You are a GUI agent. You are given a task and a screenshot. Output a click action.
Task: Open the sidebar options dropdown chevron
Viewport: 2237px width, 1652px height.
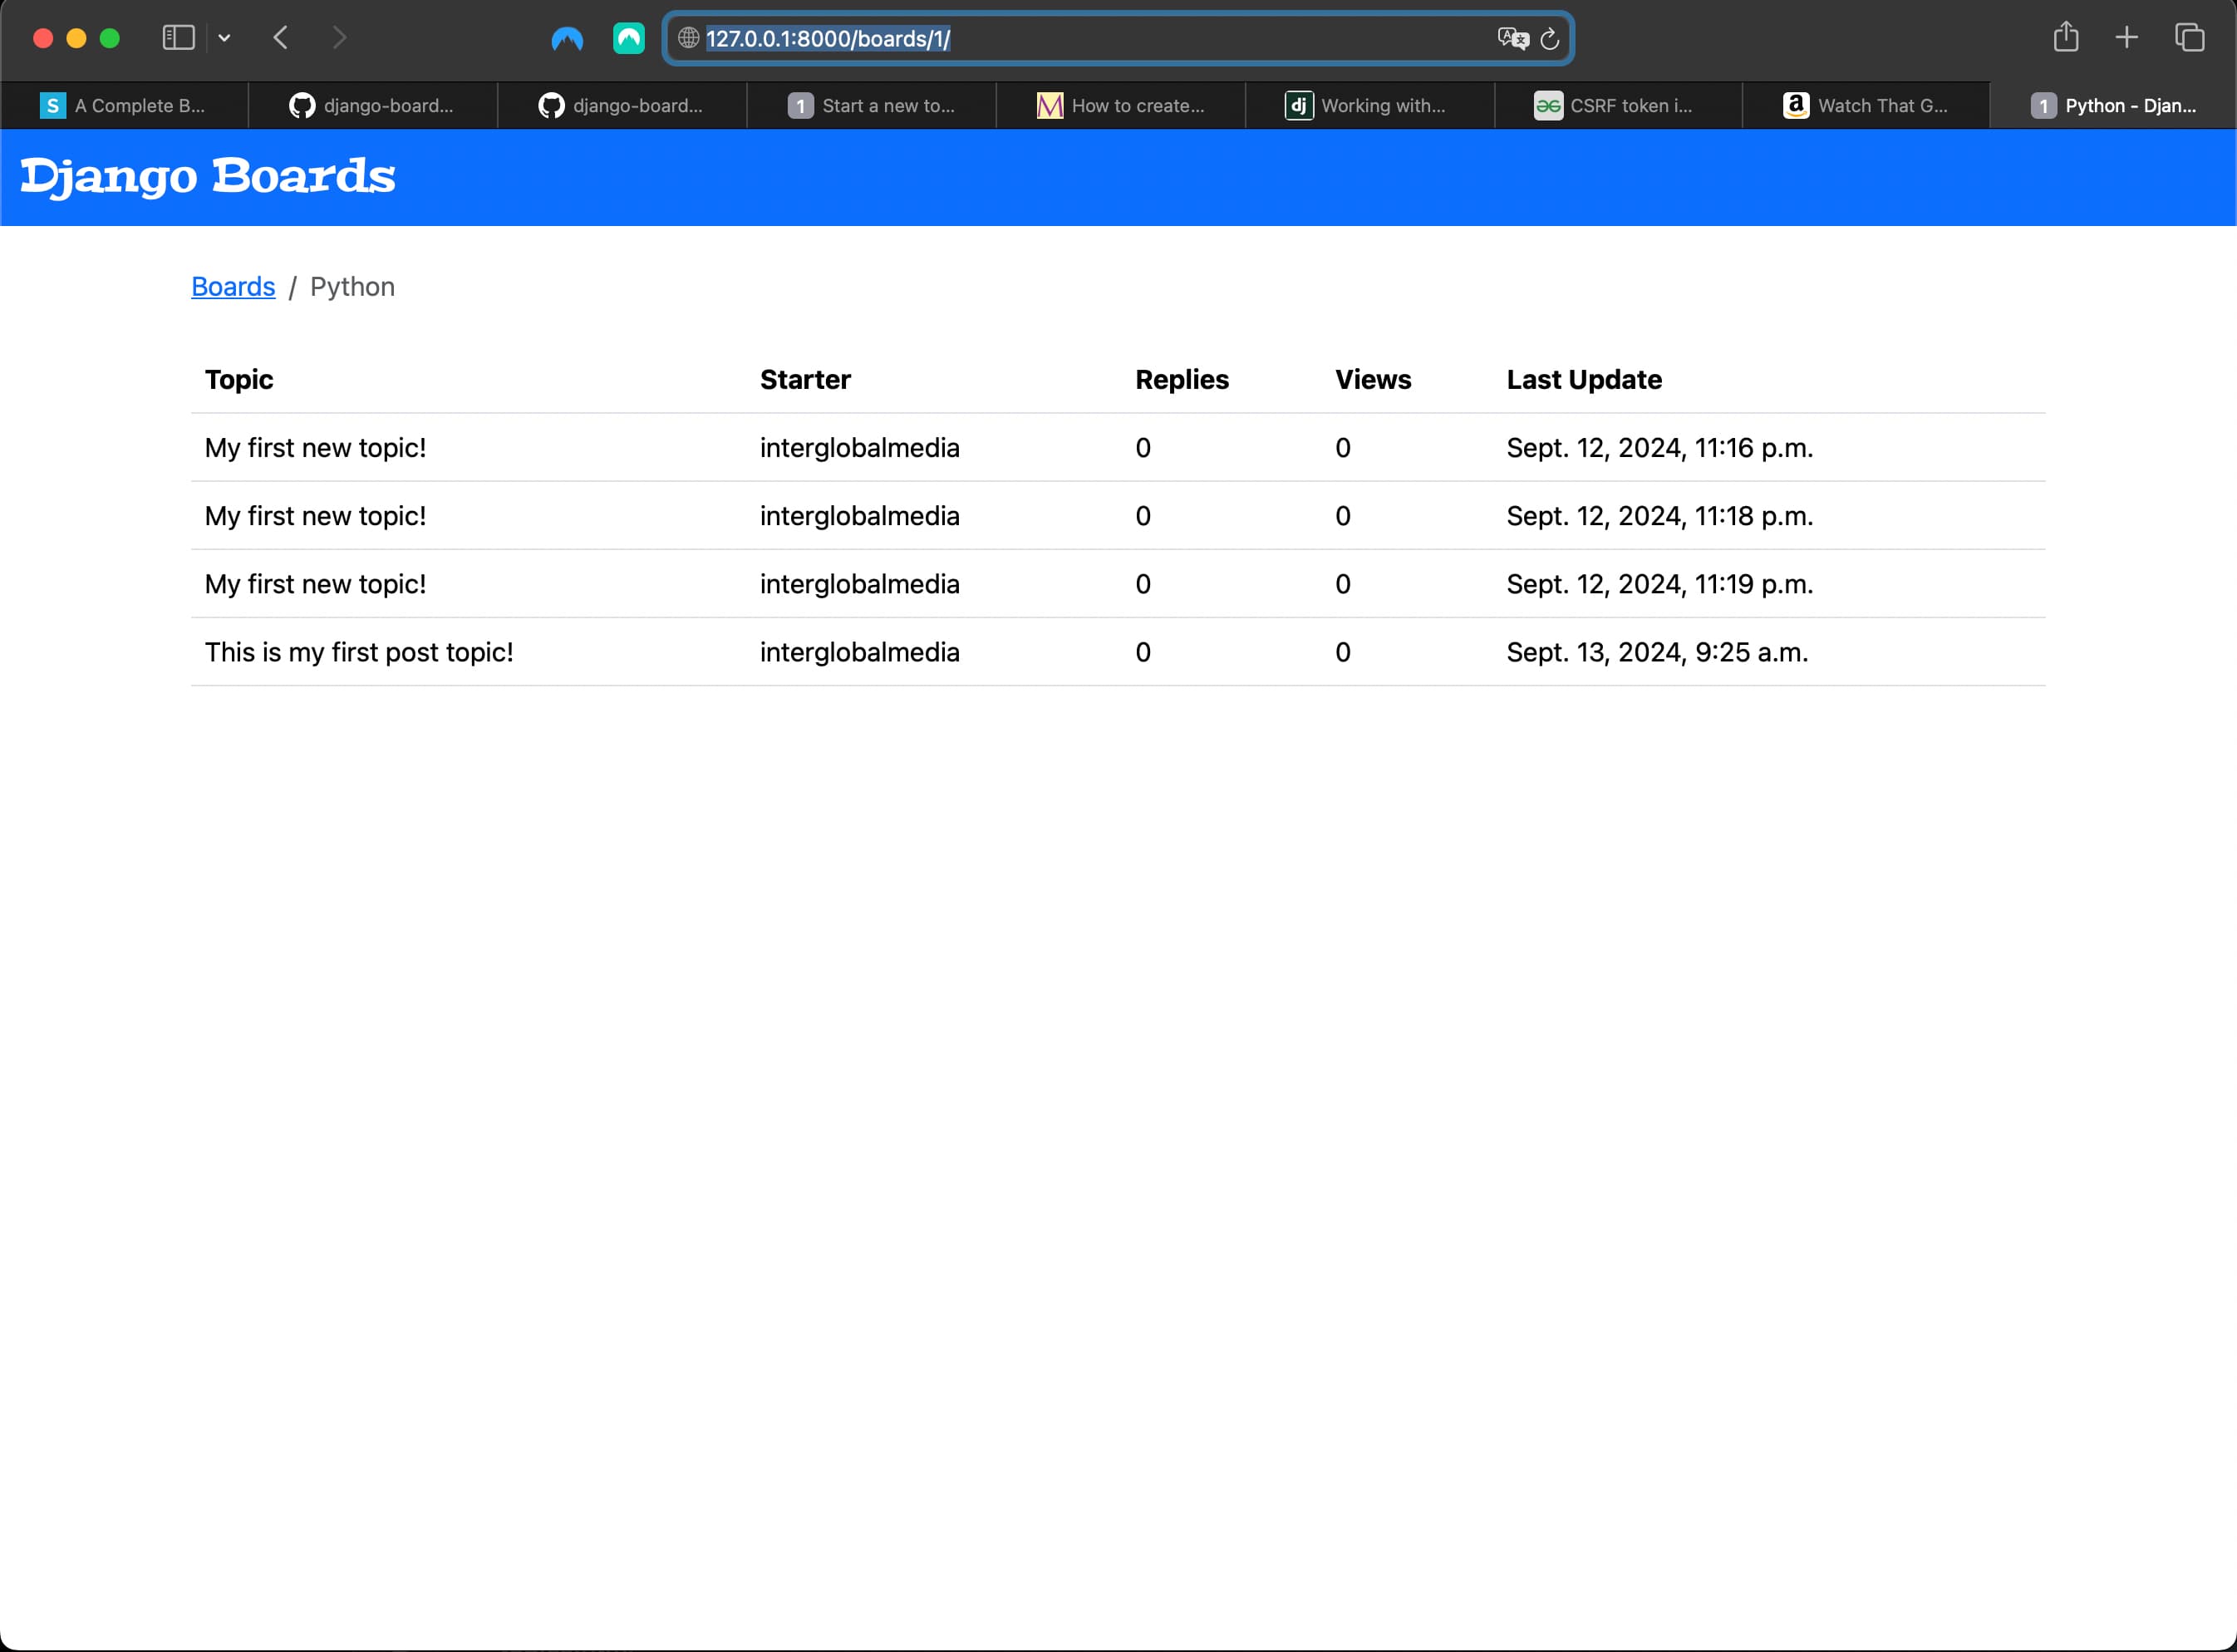pyautogui.click(x=224, y=38)
